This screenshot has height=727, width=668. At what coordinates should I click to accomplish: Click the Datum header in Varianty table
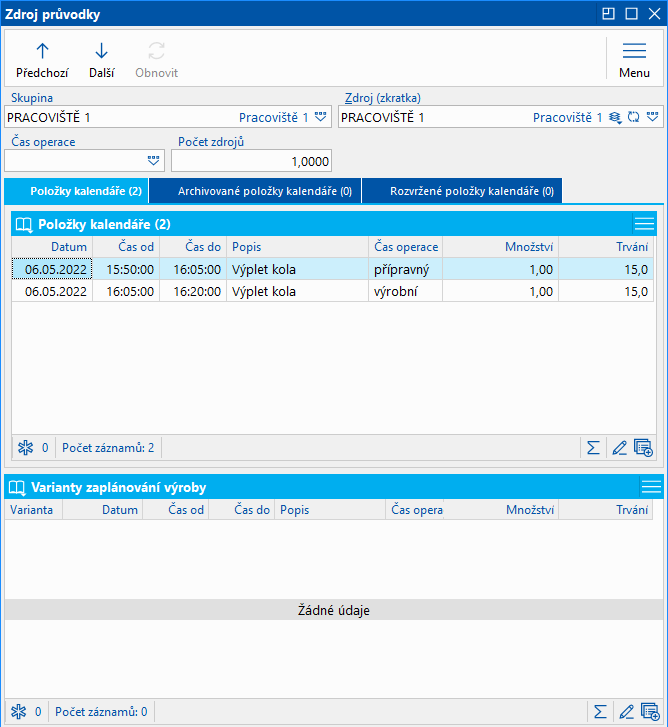(x=102, y=510)
